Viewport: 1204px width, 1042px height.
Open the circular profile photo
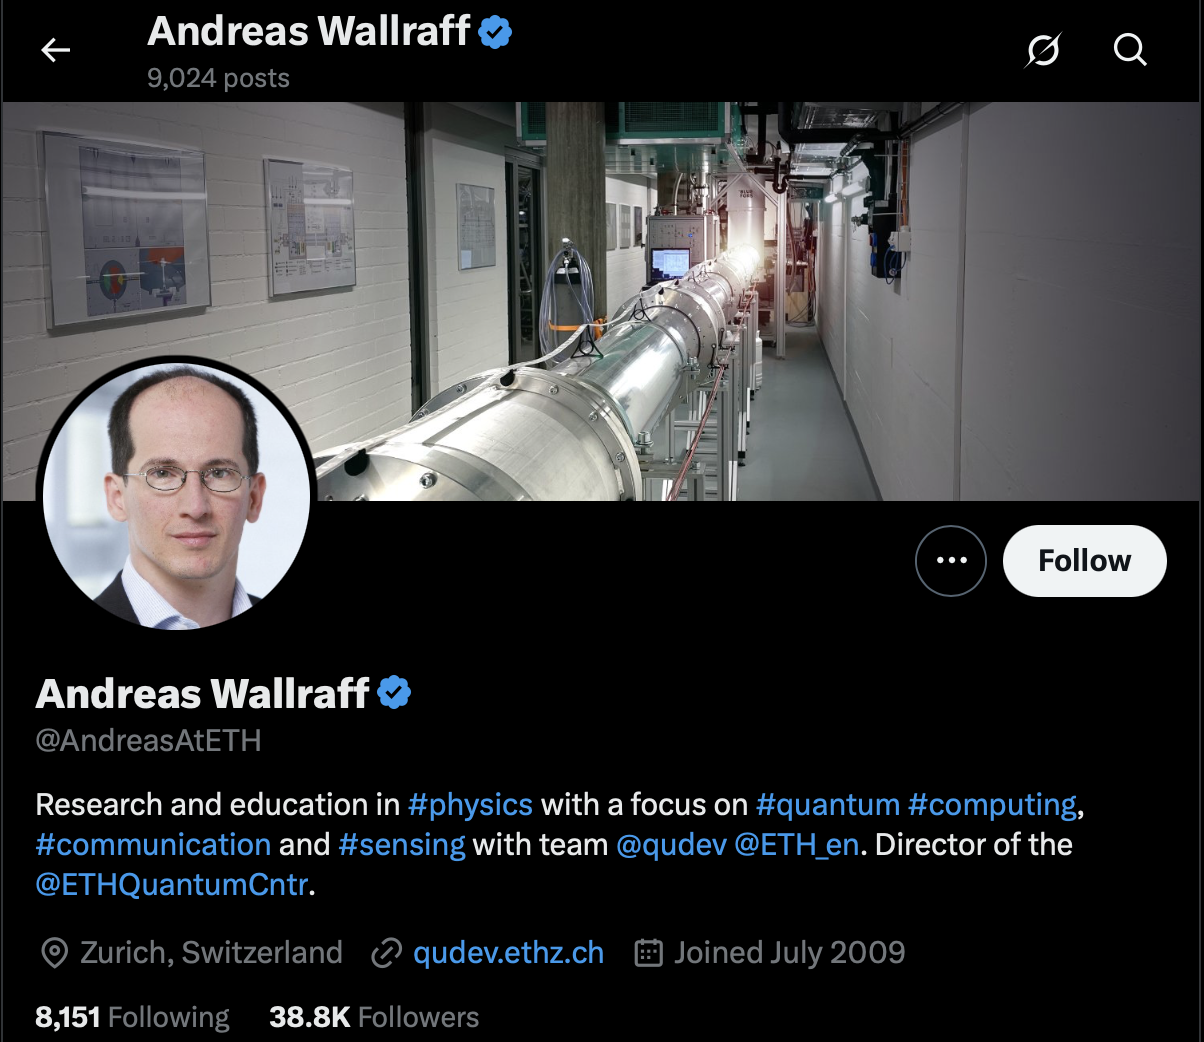pyautogui.click(x=177, y=494)
